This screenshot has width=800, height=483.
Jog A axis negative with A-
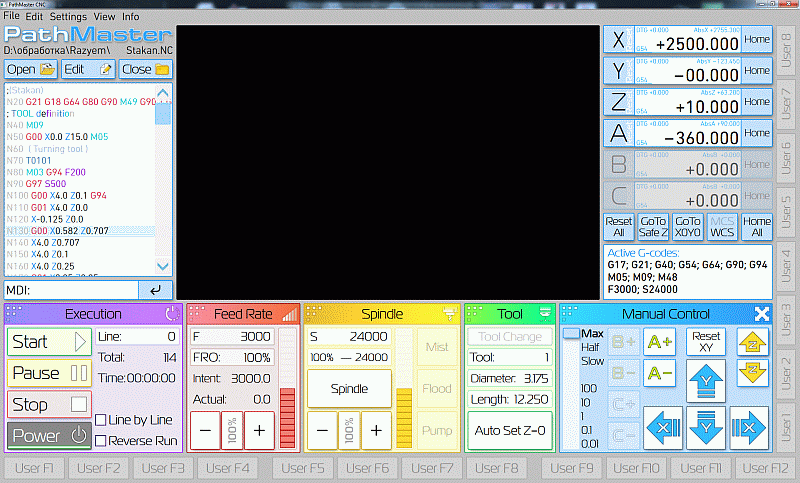tap(660, 373)
